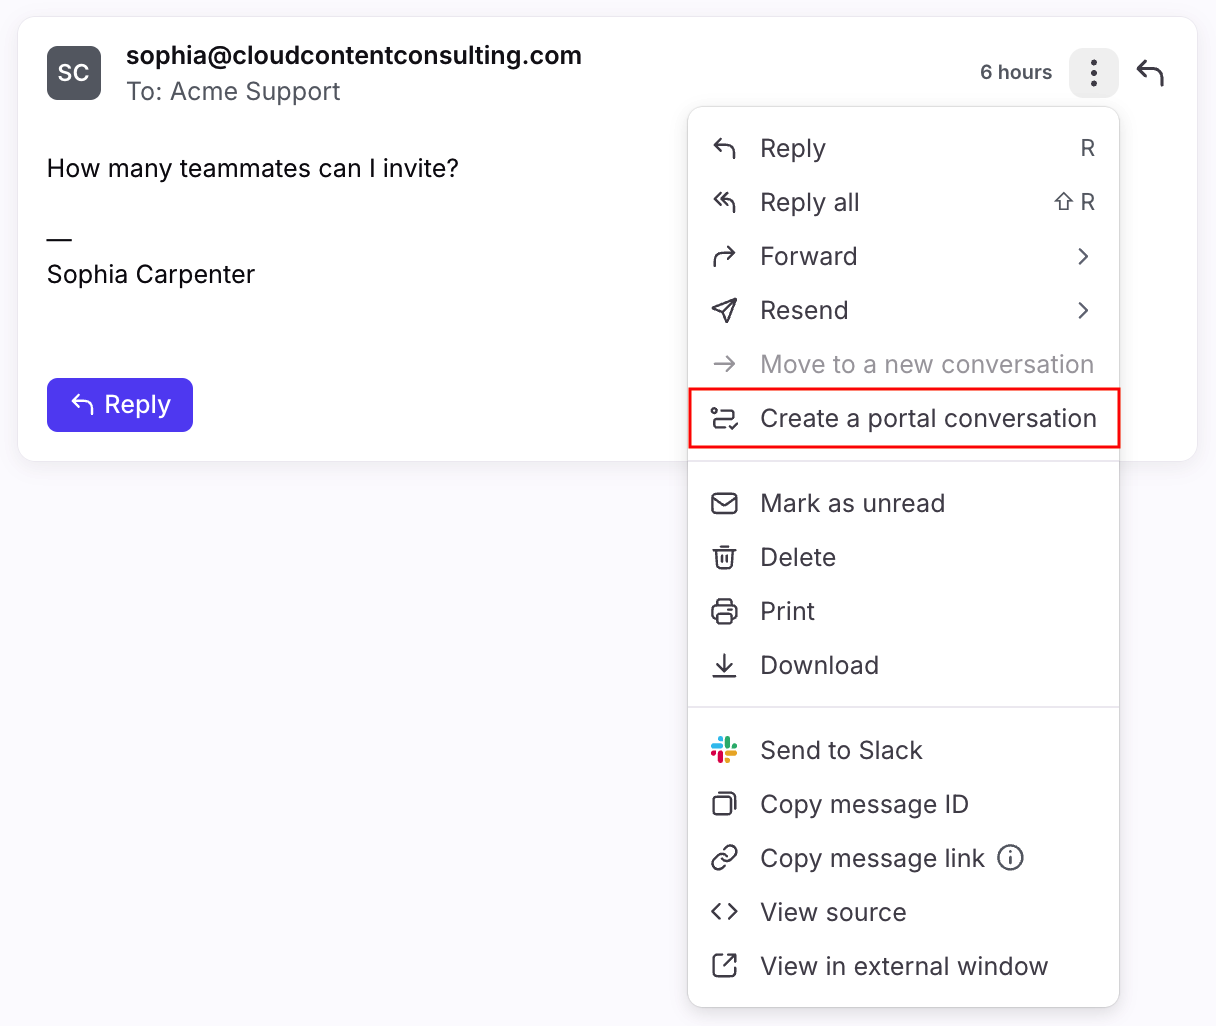Click the SC sender avatar
The image size is (1216, 1026).
pyautogui.click(x=74, y=73)
